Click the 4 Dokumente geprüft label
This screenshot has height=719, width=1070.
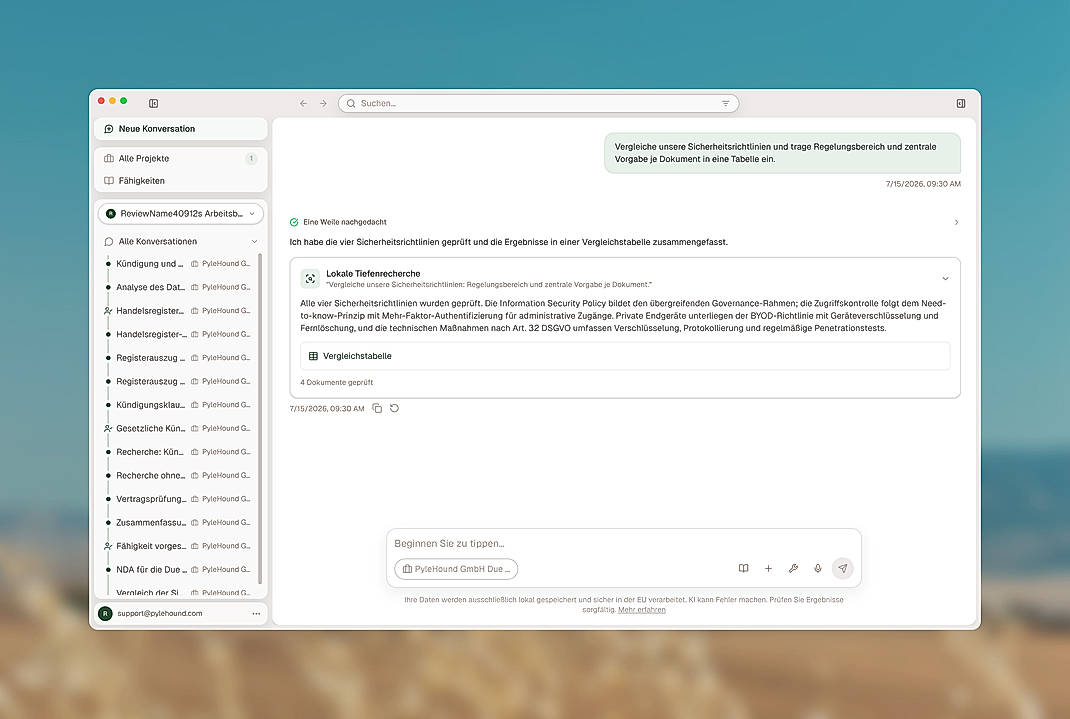[336, 383]
